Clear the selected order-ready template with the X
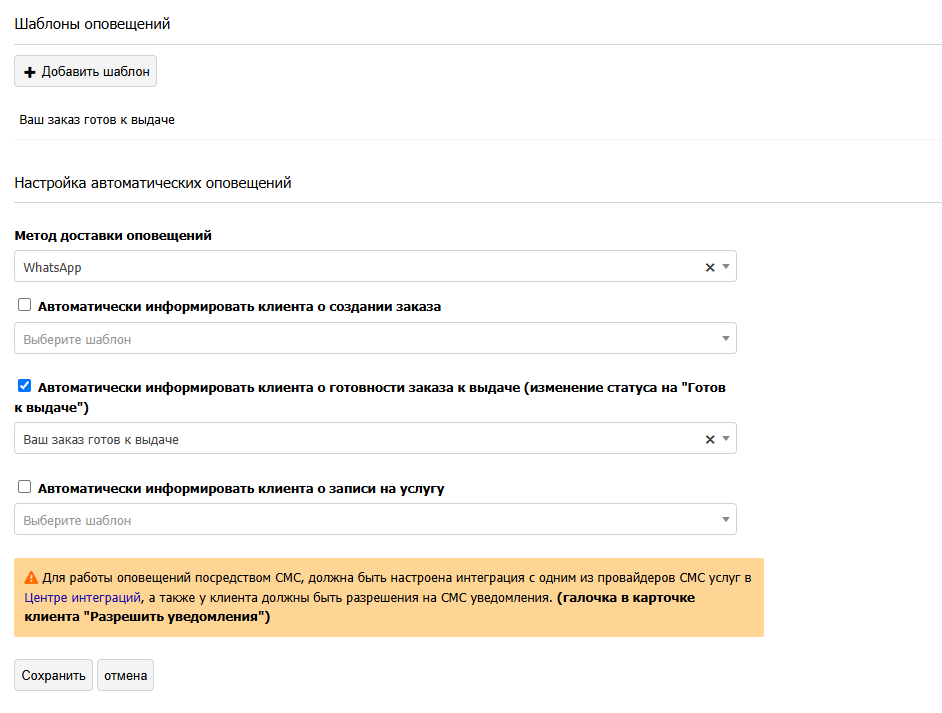Image resolution: width=942 pixels, height=713 pixels. 710,439
